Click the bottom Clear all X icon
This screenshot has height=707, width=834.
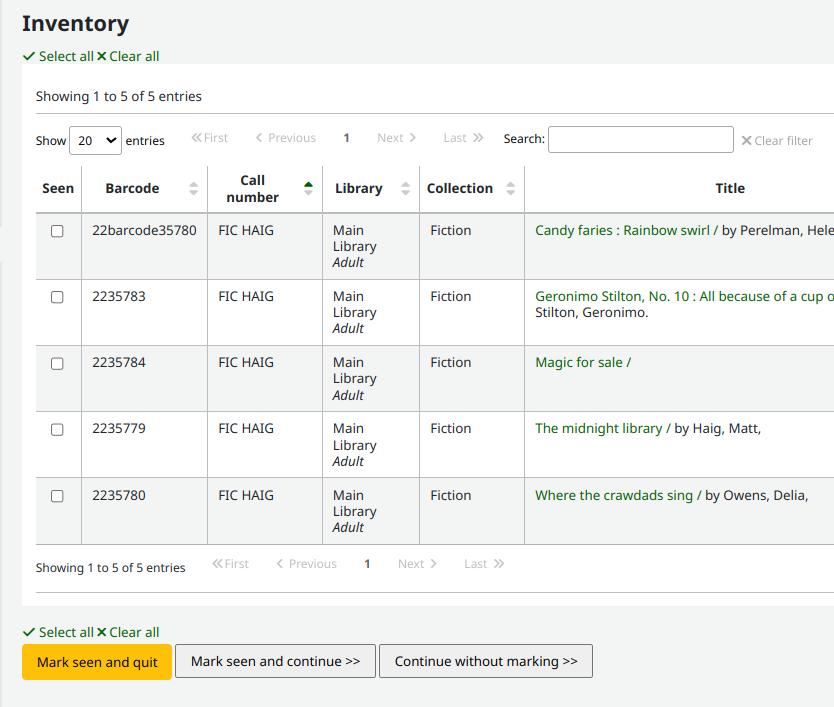pyautogui.click(x=101, y=633)
